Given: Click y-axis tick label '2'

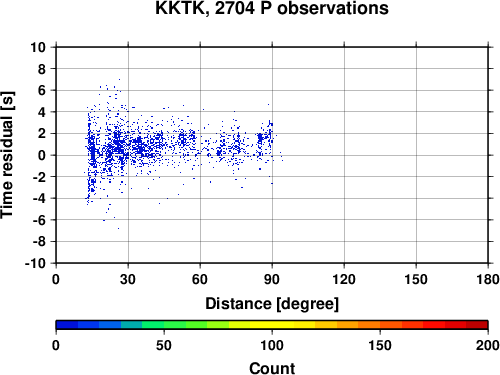Looking at the screenshot, I should pyautogui.click(x=42, y=134).
